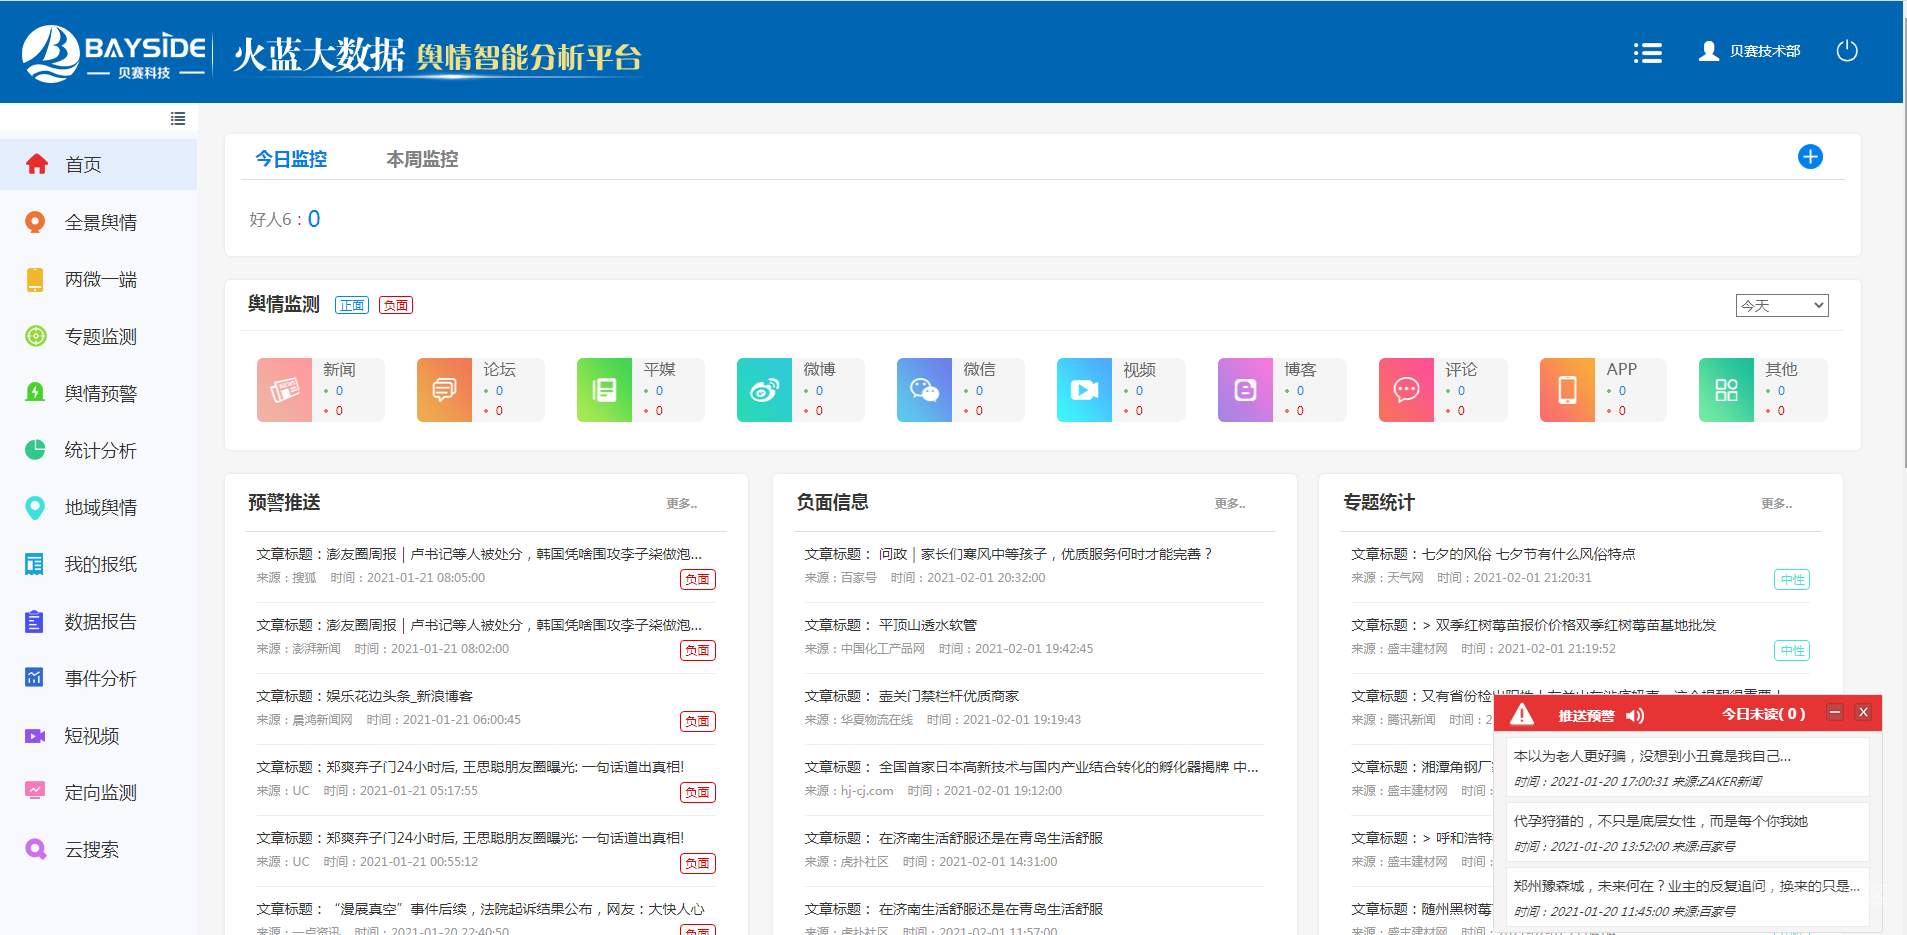Click the 平媒 print media icon
1907x935 pixels.
click(604, 390)
